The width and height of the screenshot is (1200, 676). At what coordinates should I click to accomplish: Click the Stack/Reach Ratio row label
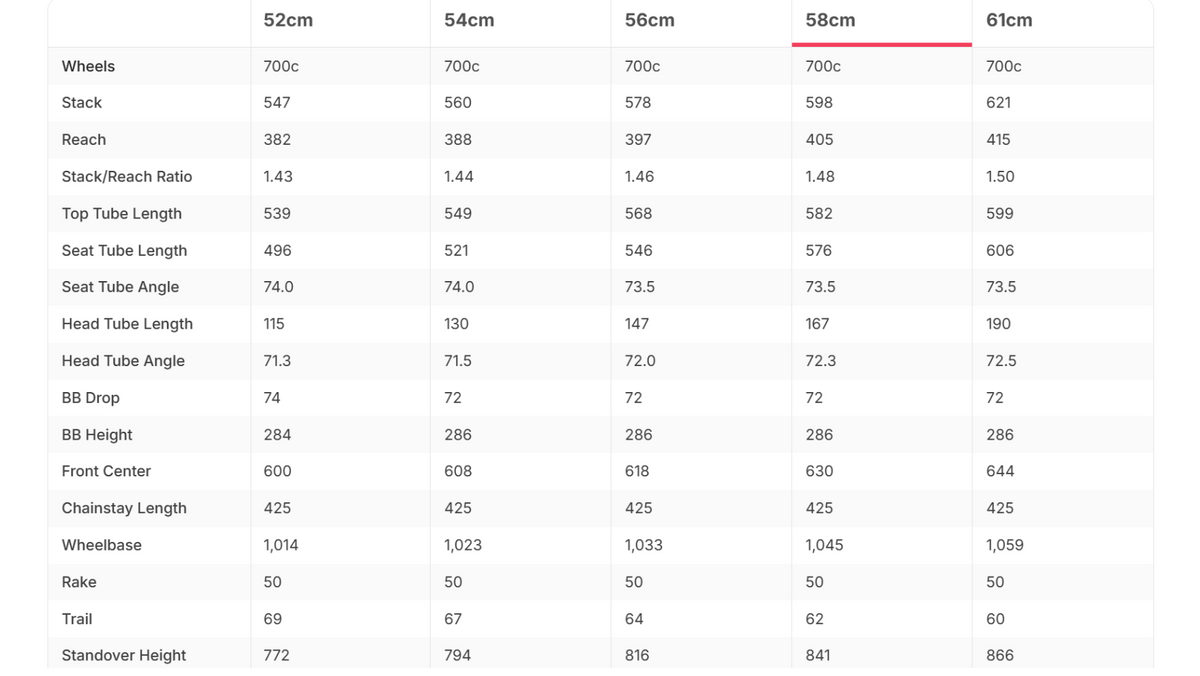[127, 176]
